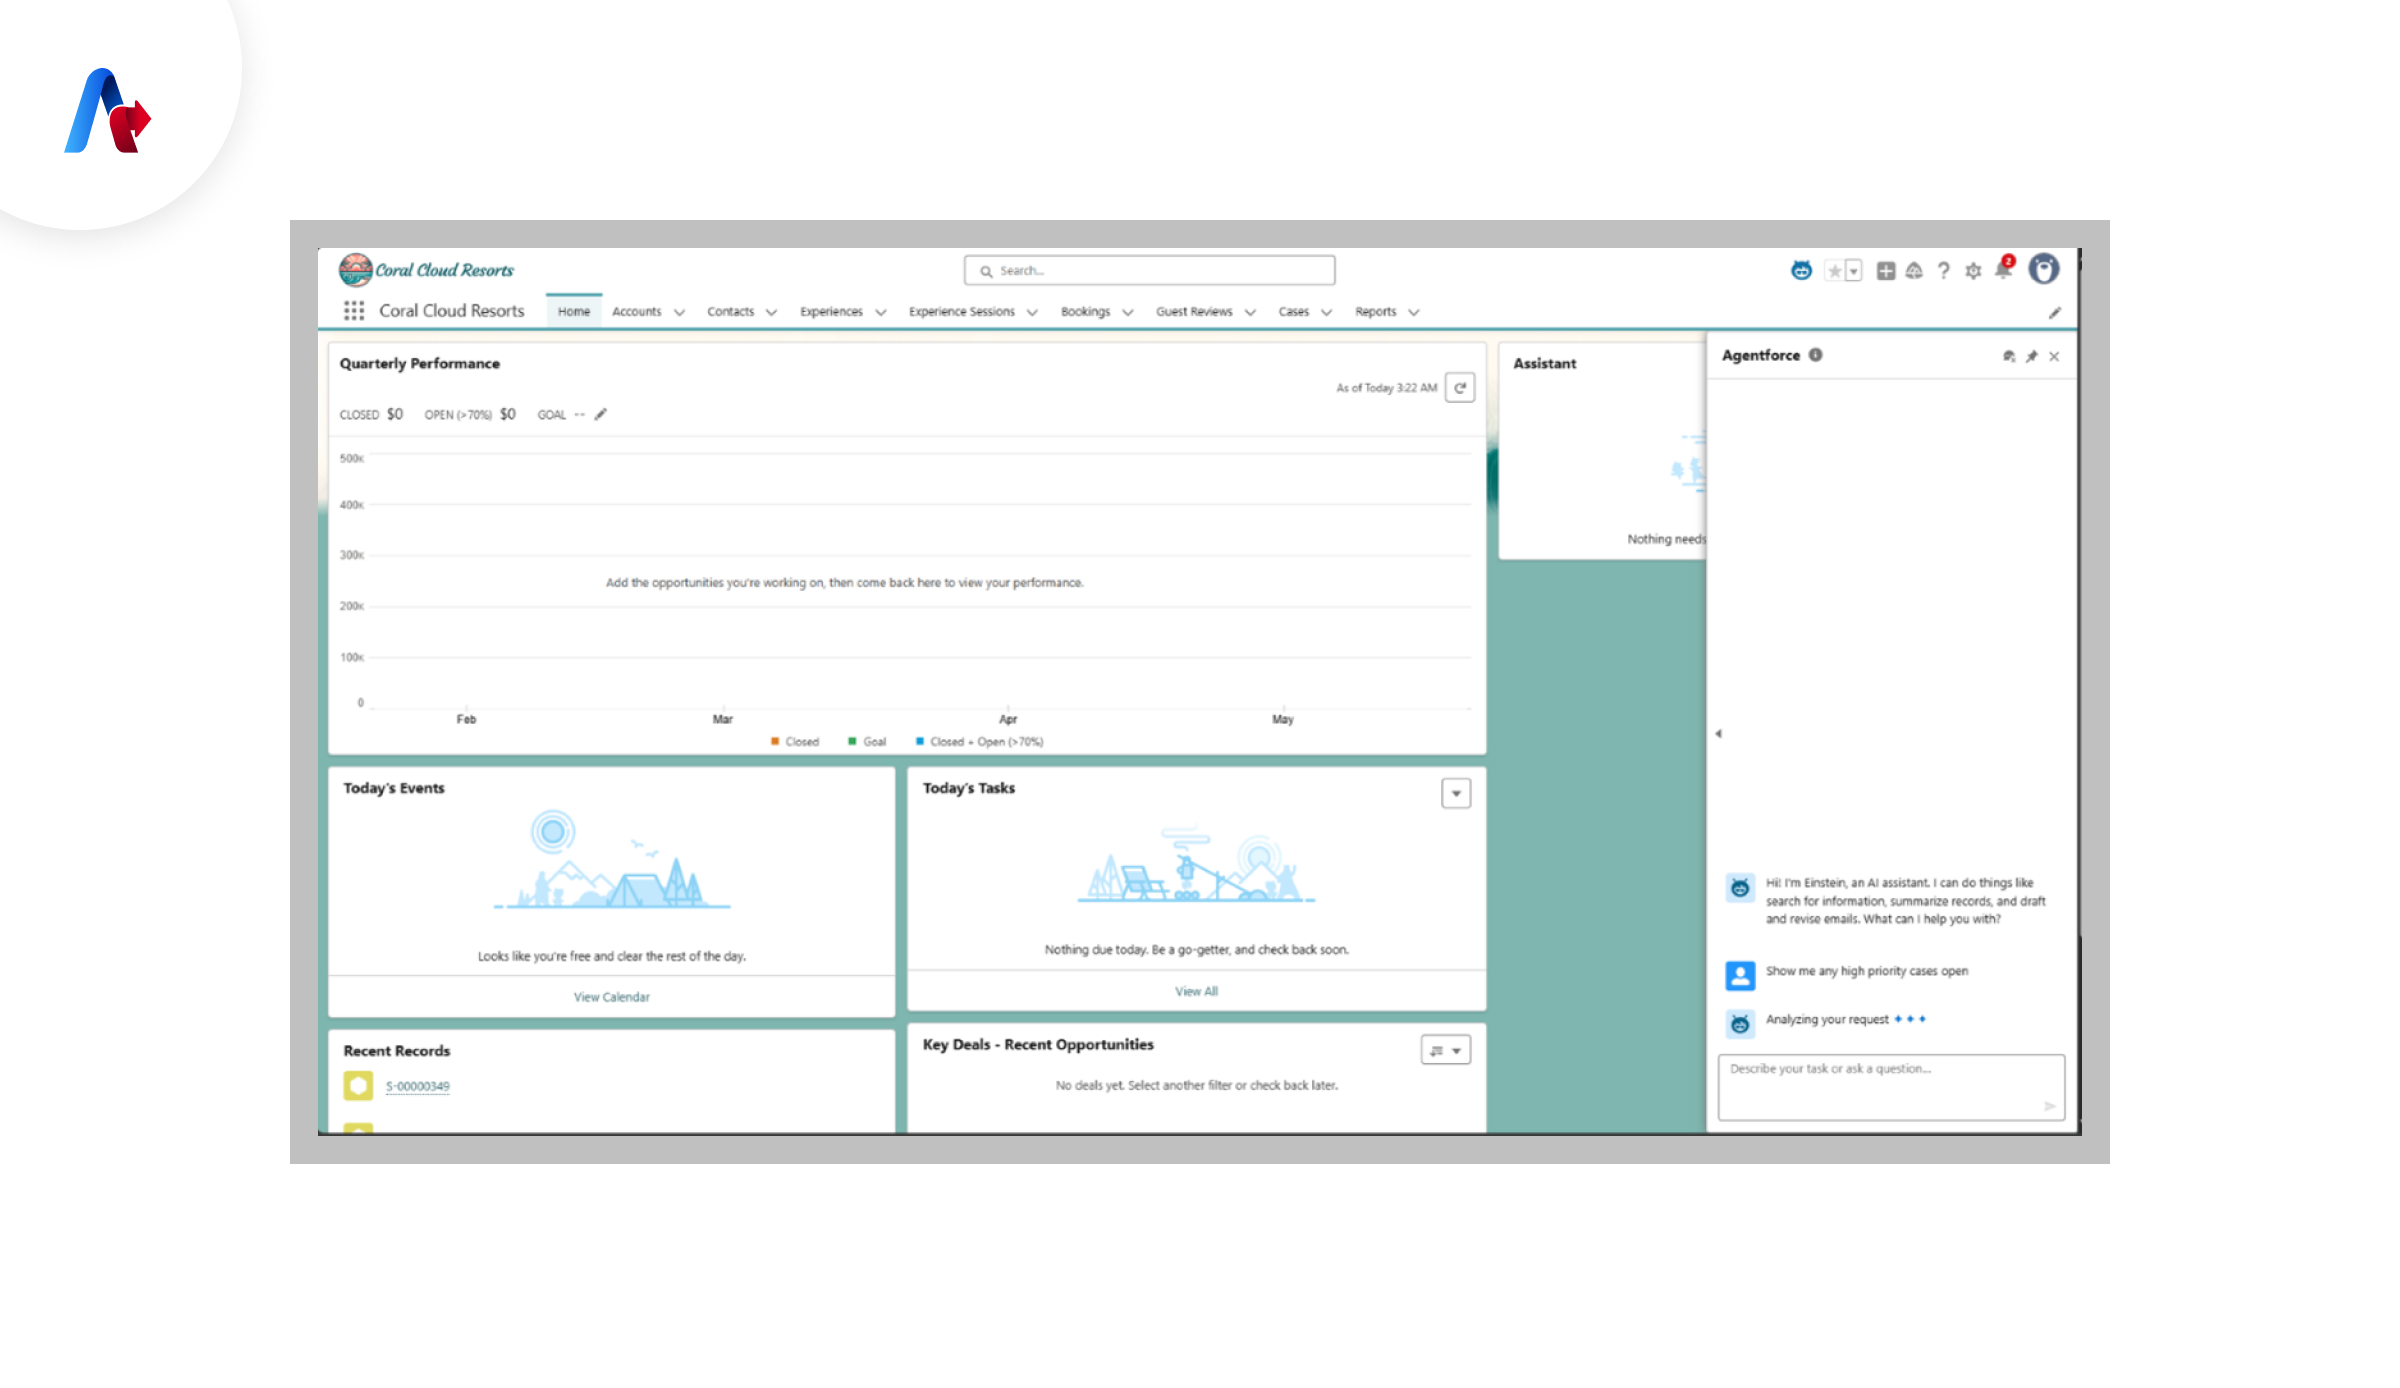Toggle Closed series orange legend
The width and height of the screenshot is (2400, 1388).
(795, 742)
